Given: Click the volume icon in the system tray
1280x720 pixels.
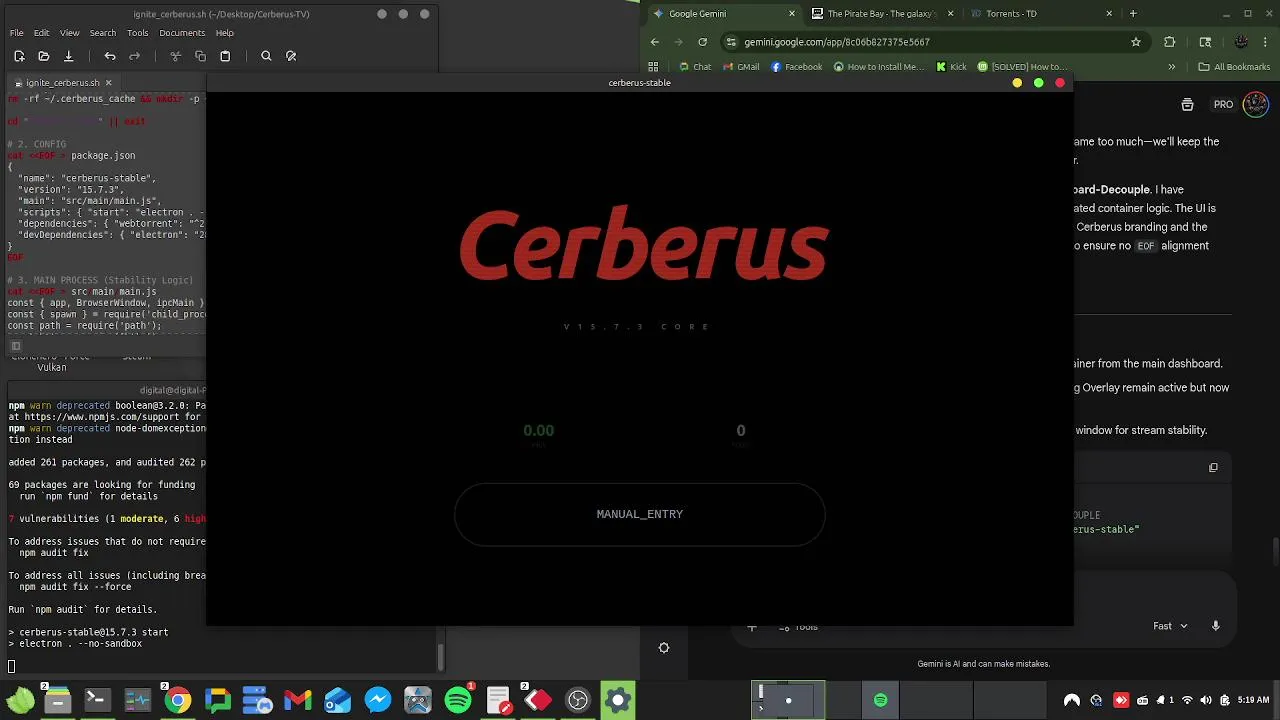Looking at the screenshot, I should point(1206,700).
